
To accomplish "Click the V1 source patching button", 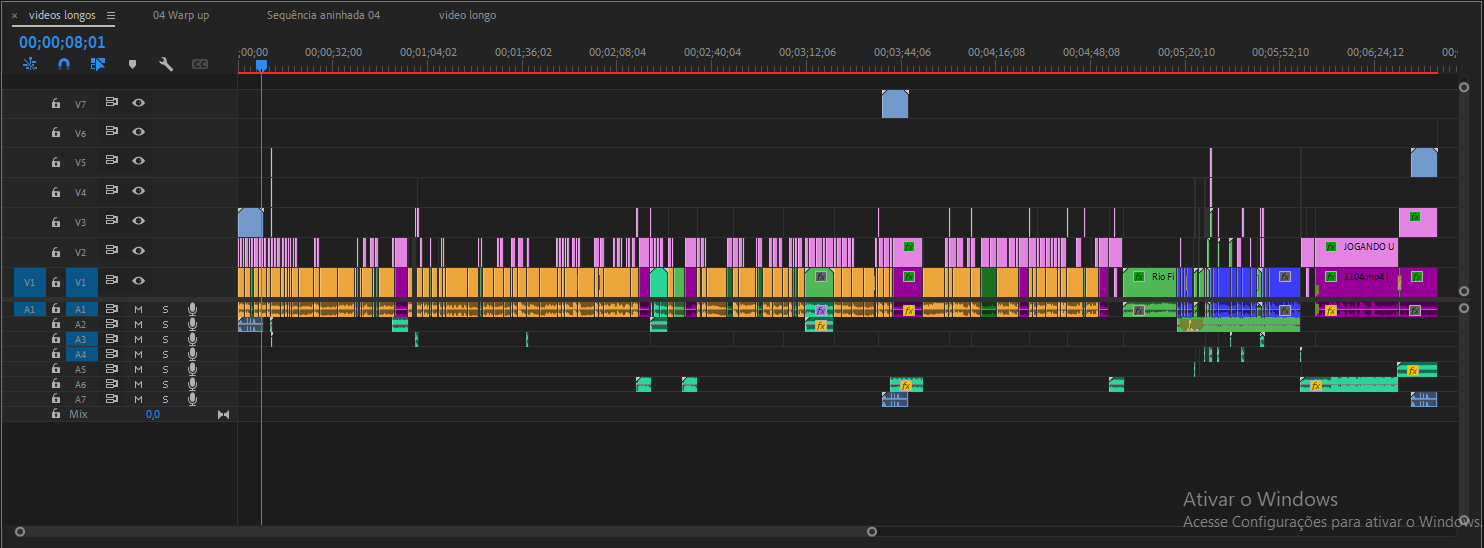I will (x=28, y=282).
